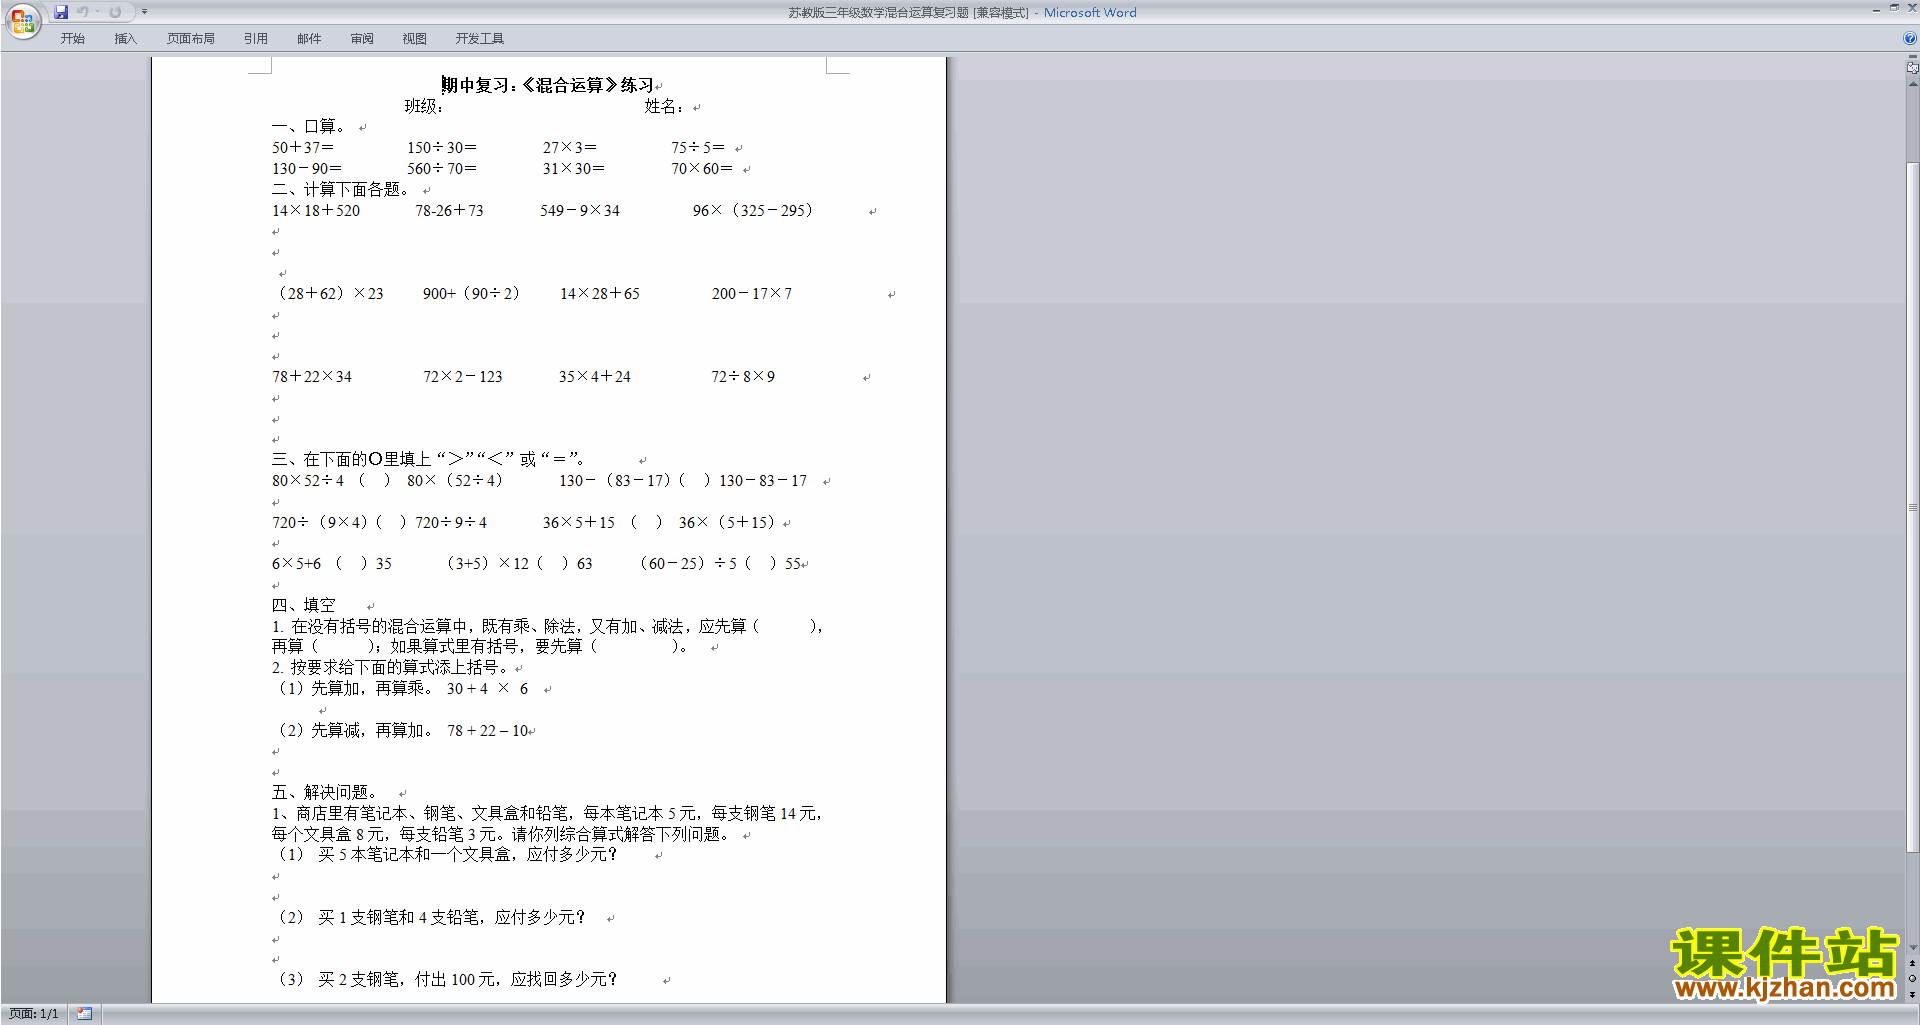Go to the next page with double-down arrow
The image size is (1920, 1025).
tap(1912, 994)
